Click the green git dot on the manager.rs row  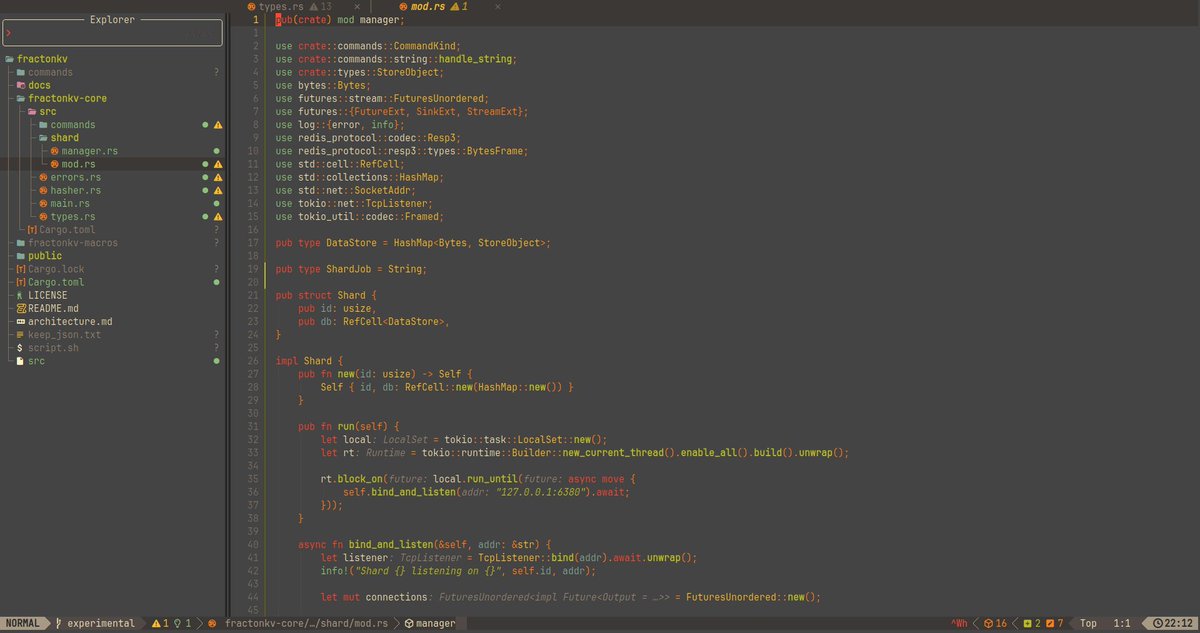[217, 151]
